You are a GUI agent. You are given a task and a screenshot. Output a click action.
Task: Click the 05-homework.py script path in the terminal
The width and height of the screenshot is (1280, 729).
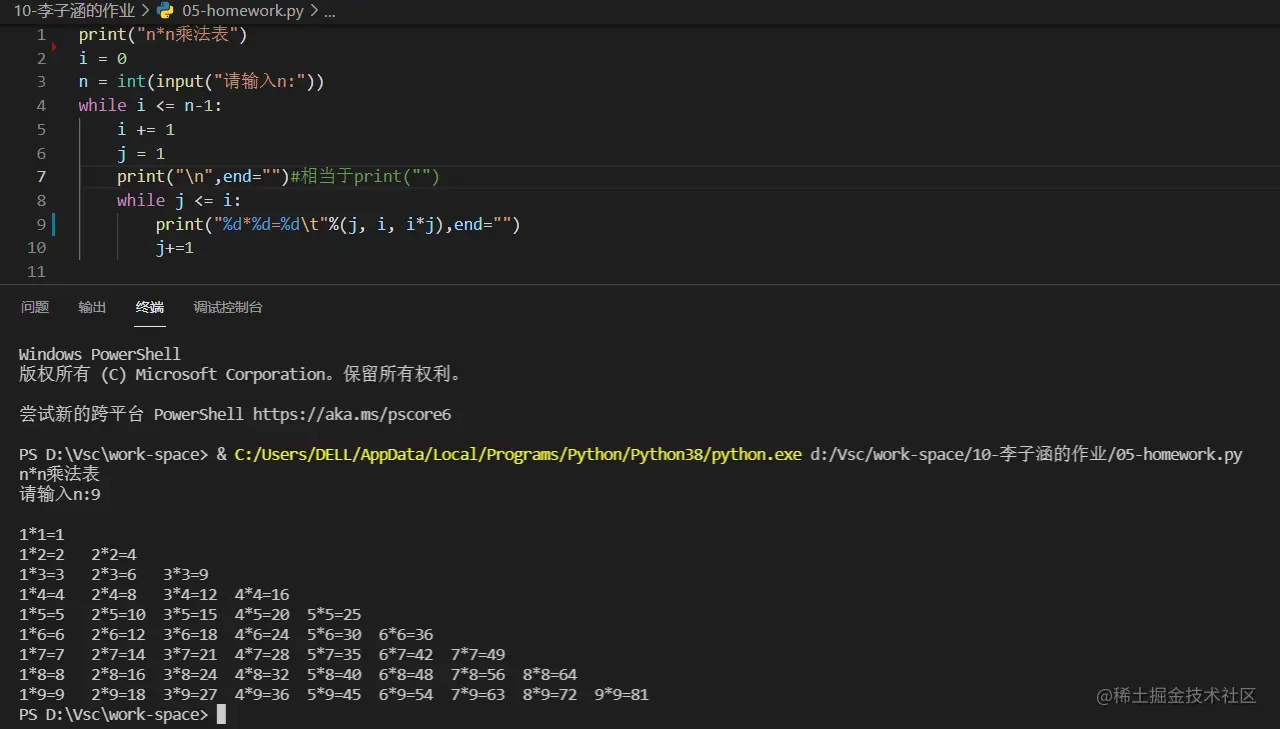1026,454
